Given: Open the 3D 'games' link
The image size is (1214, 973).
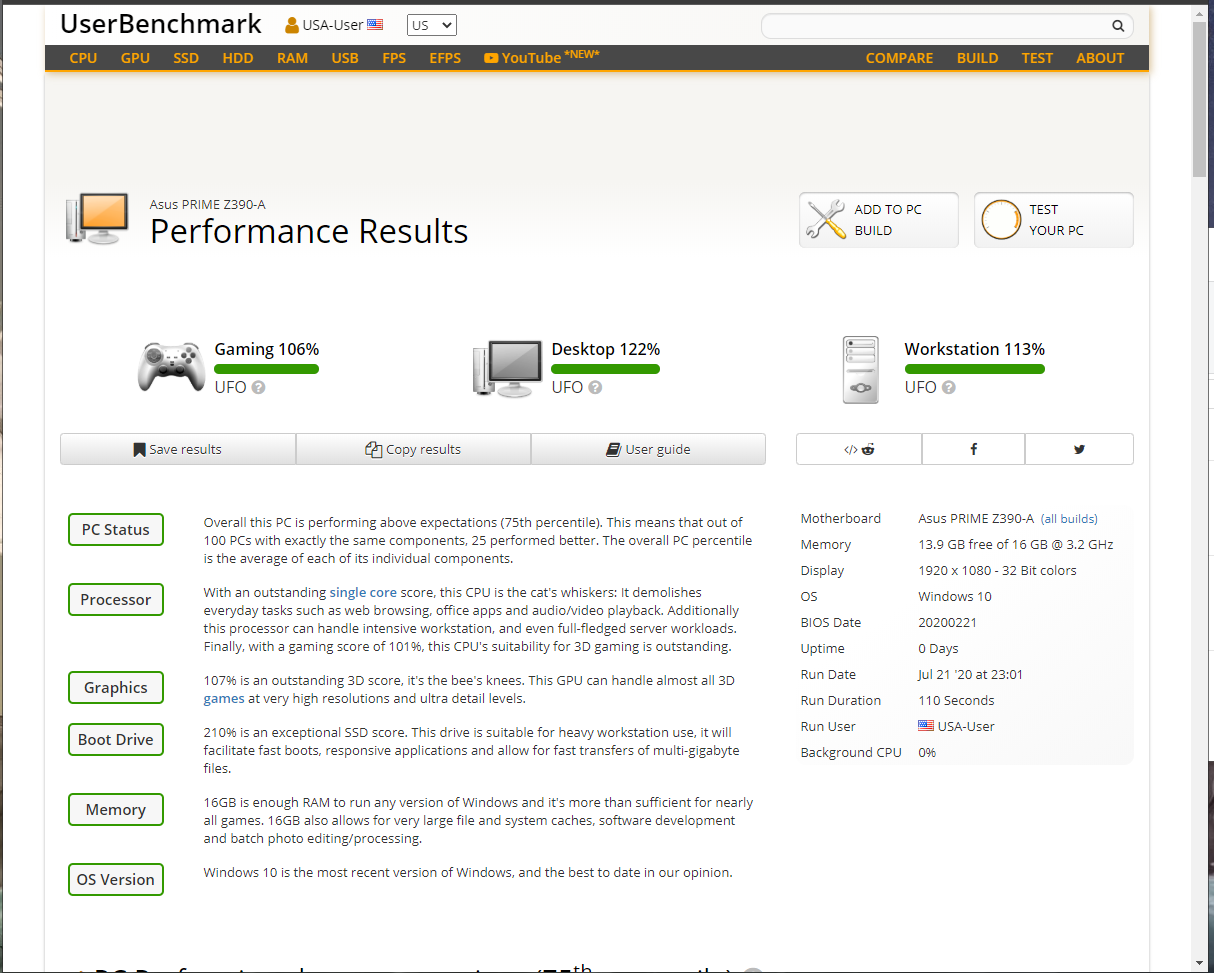Looking at the screenshot, I should click(x=224, y=699).
